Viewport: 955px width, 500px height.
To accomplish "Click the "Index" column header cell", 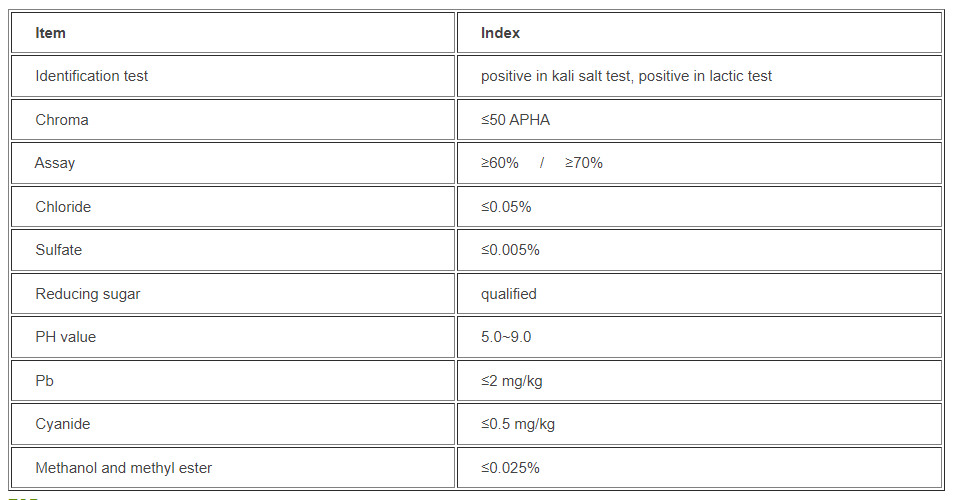I will 500,33.
